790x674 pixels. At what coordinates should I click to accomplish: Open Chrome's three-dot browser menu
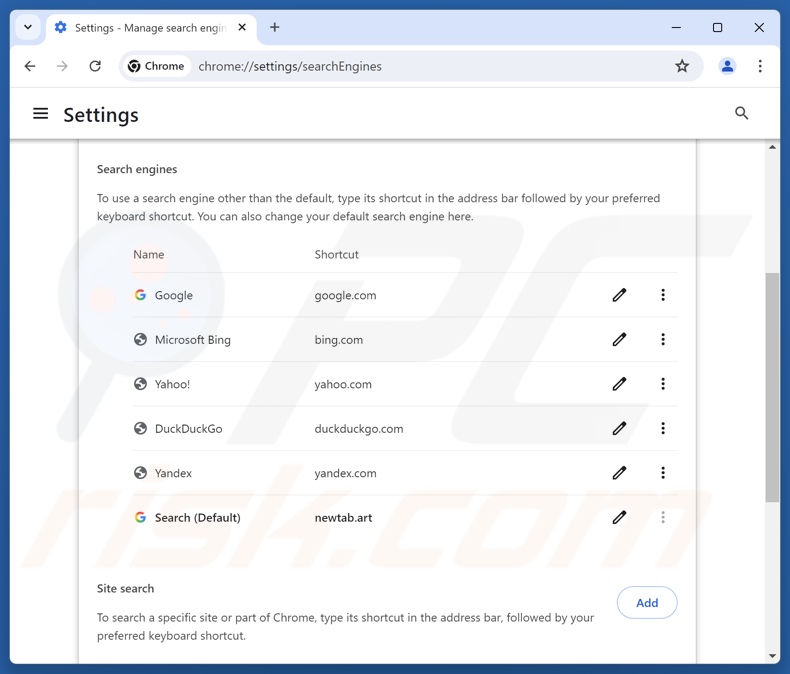coord(760,66)
